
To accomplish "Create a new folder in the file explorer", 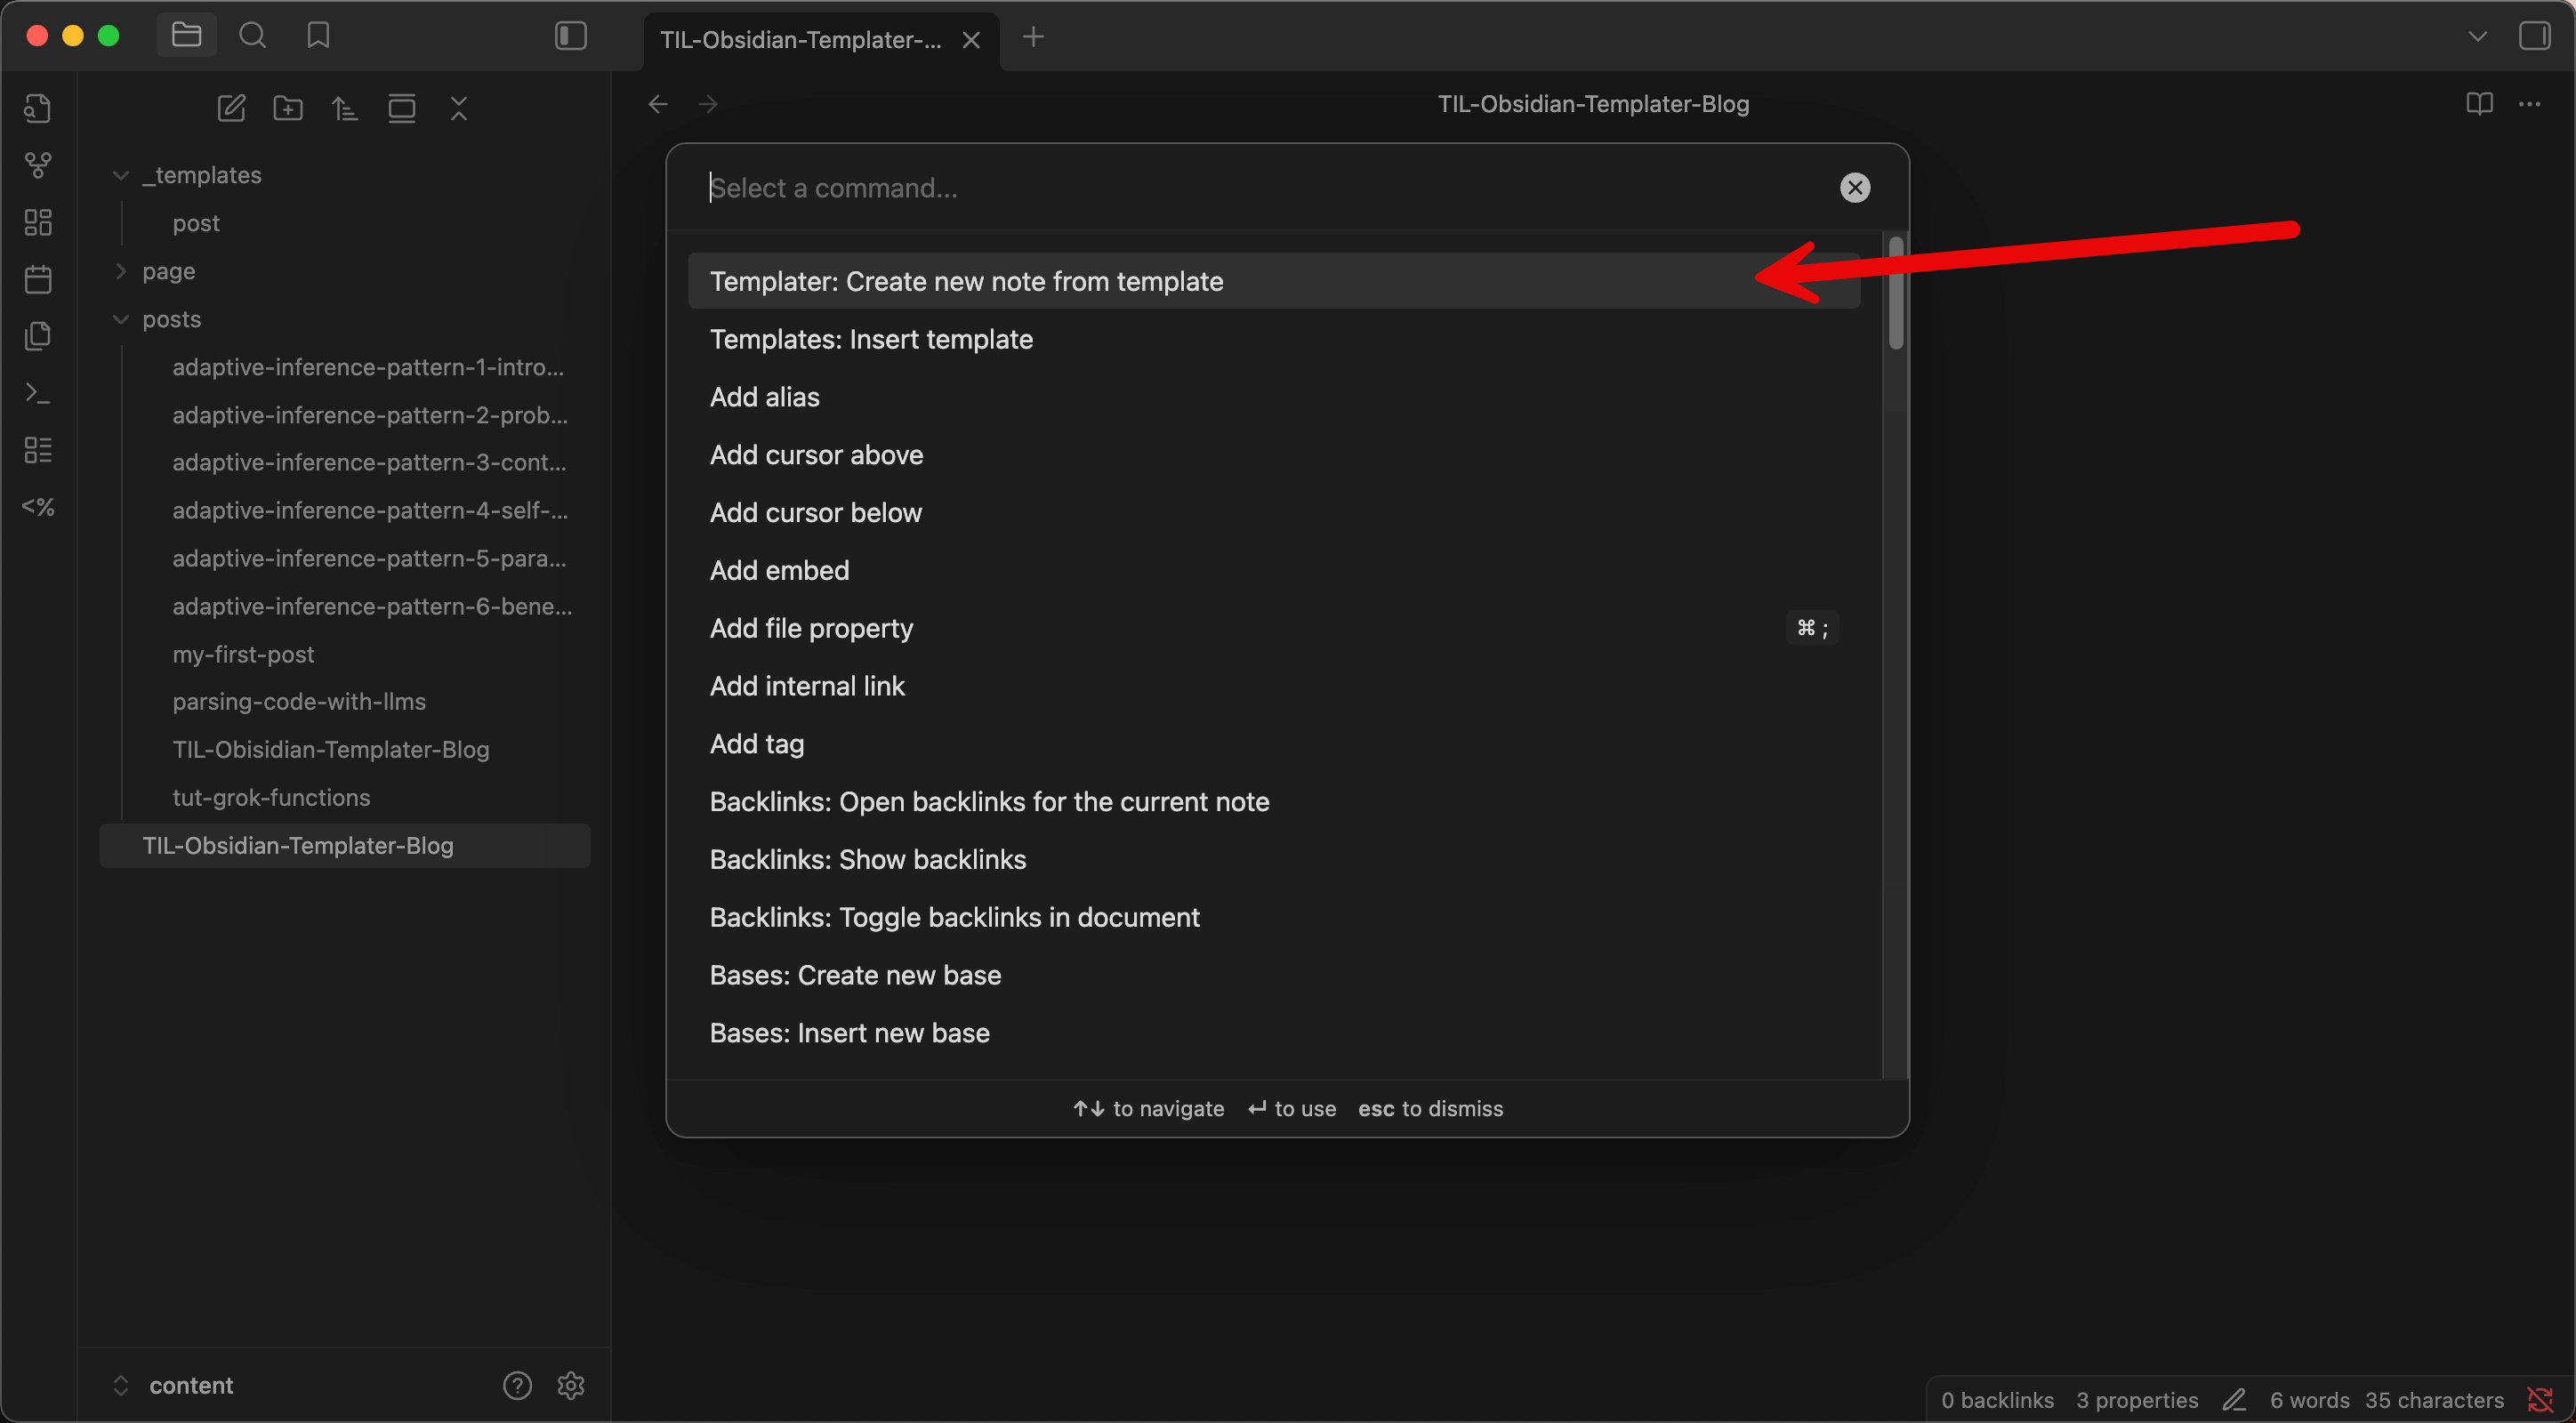I will 288,108.
